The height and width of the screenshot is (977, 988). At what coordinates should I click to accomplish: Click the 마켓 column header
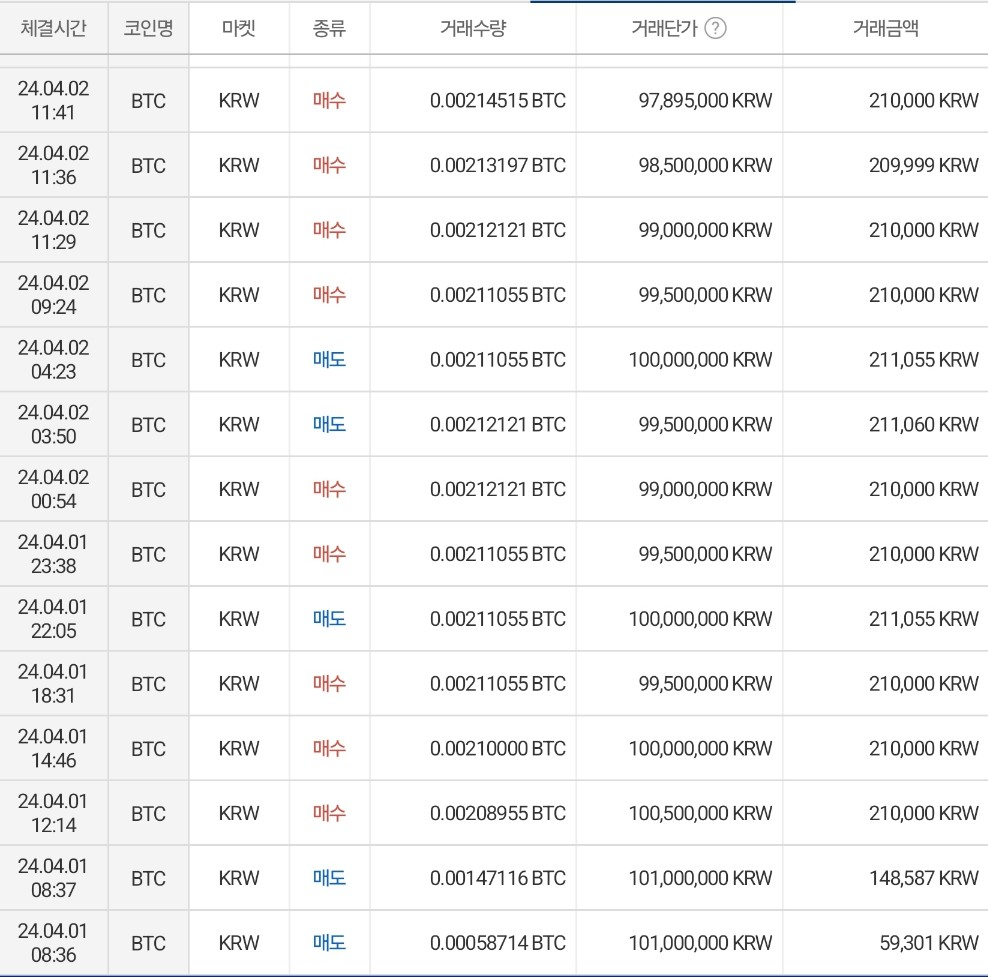click(x=239, y=28)
